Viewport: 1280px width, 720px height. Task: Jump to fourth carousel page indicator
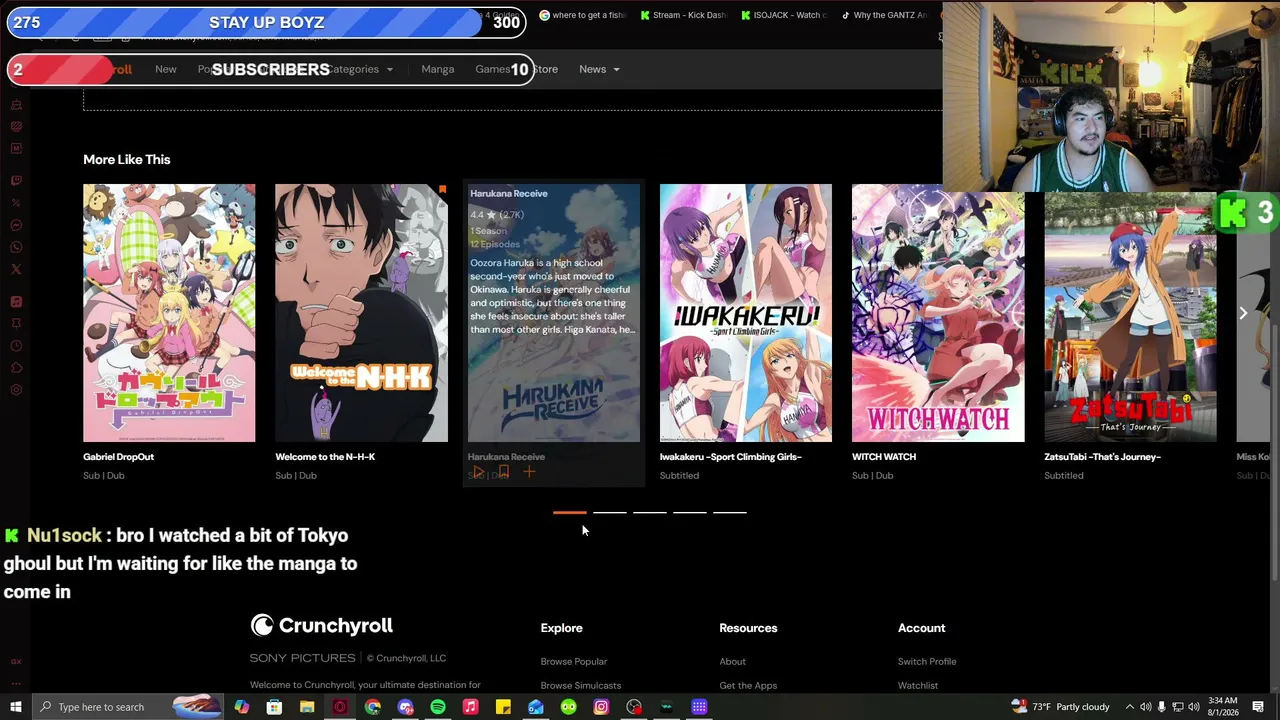pyautogui.click(x=690, y=512)
